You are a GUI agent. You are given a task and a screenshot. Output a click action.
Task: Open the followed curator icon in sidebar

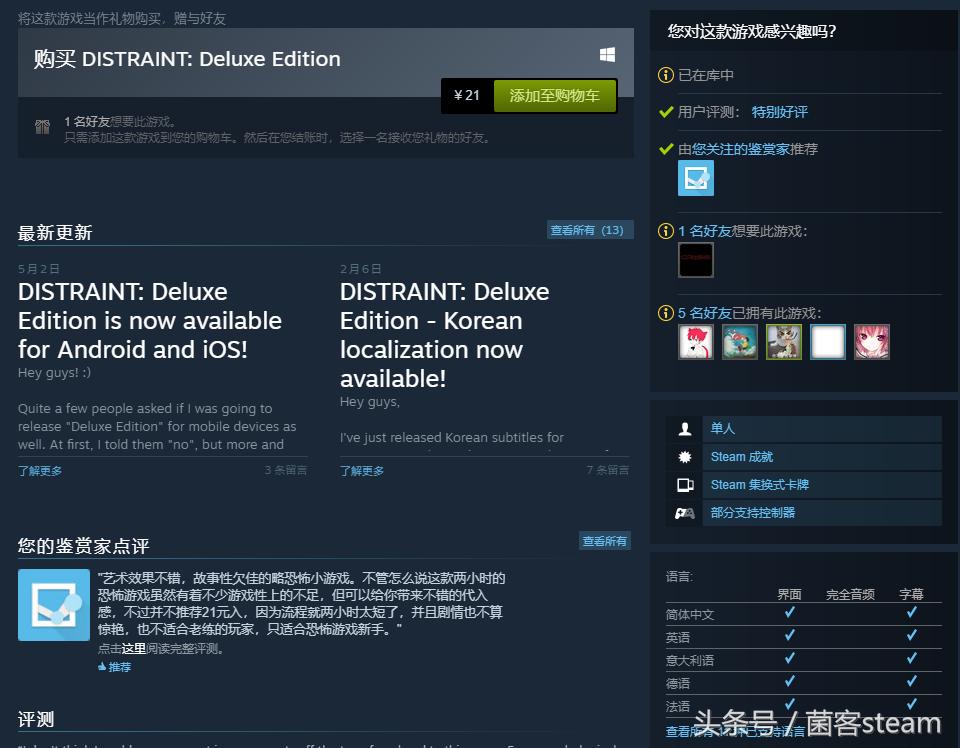click(x=696, y=178)
